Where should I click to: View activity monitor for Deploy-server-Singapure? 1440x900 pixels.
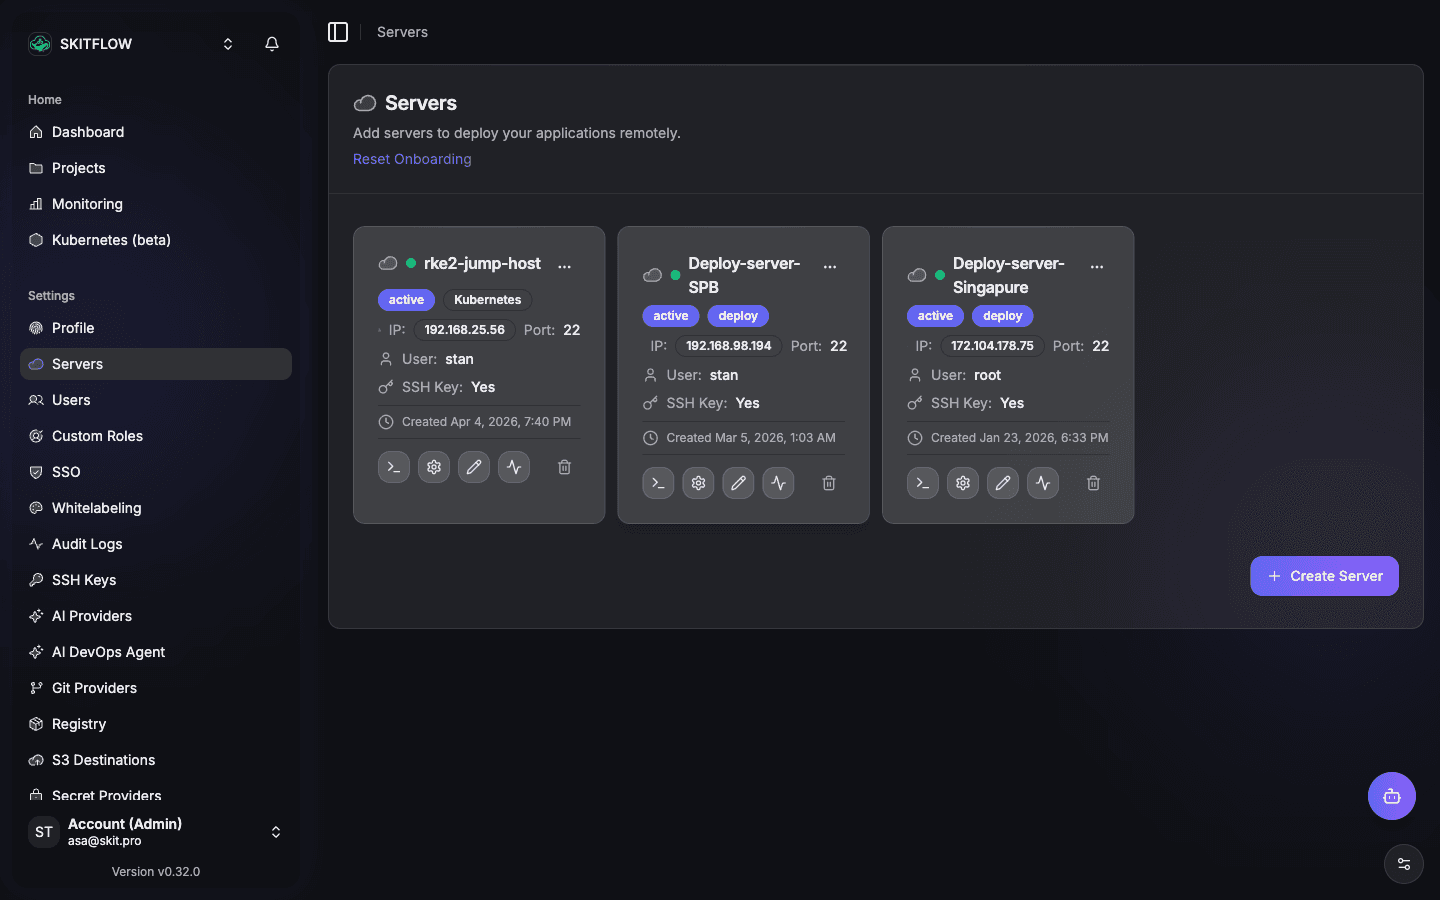point(1043,483)
